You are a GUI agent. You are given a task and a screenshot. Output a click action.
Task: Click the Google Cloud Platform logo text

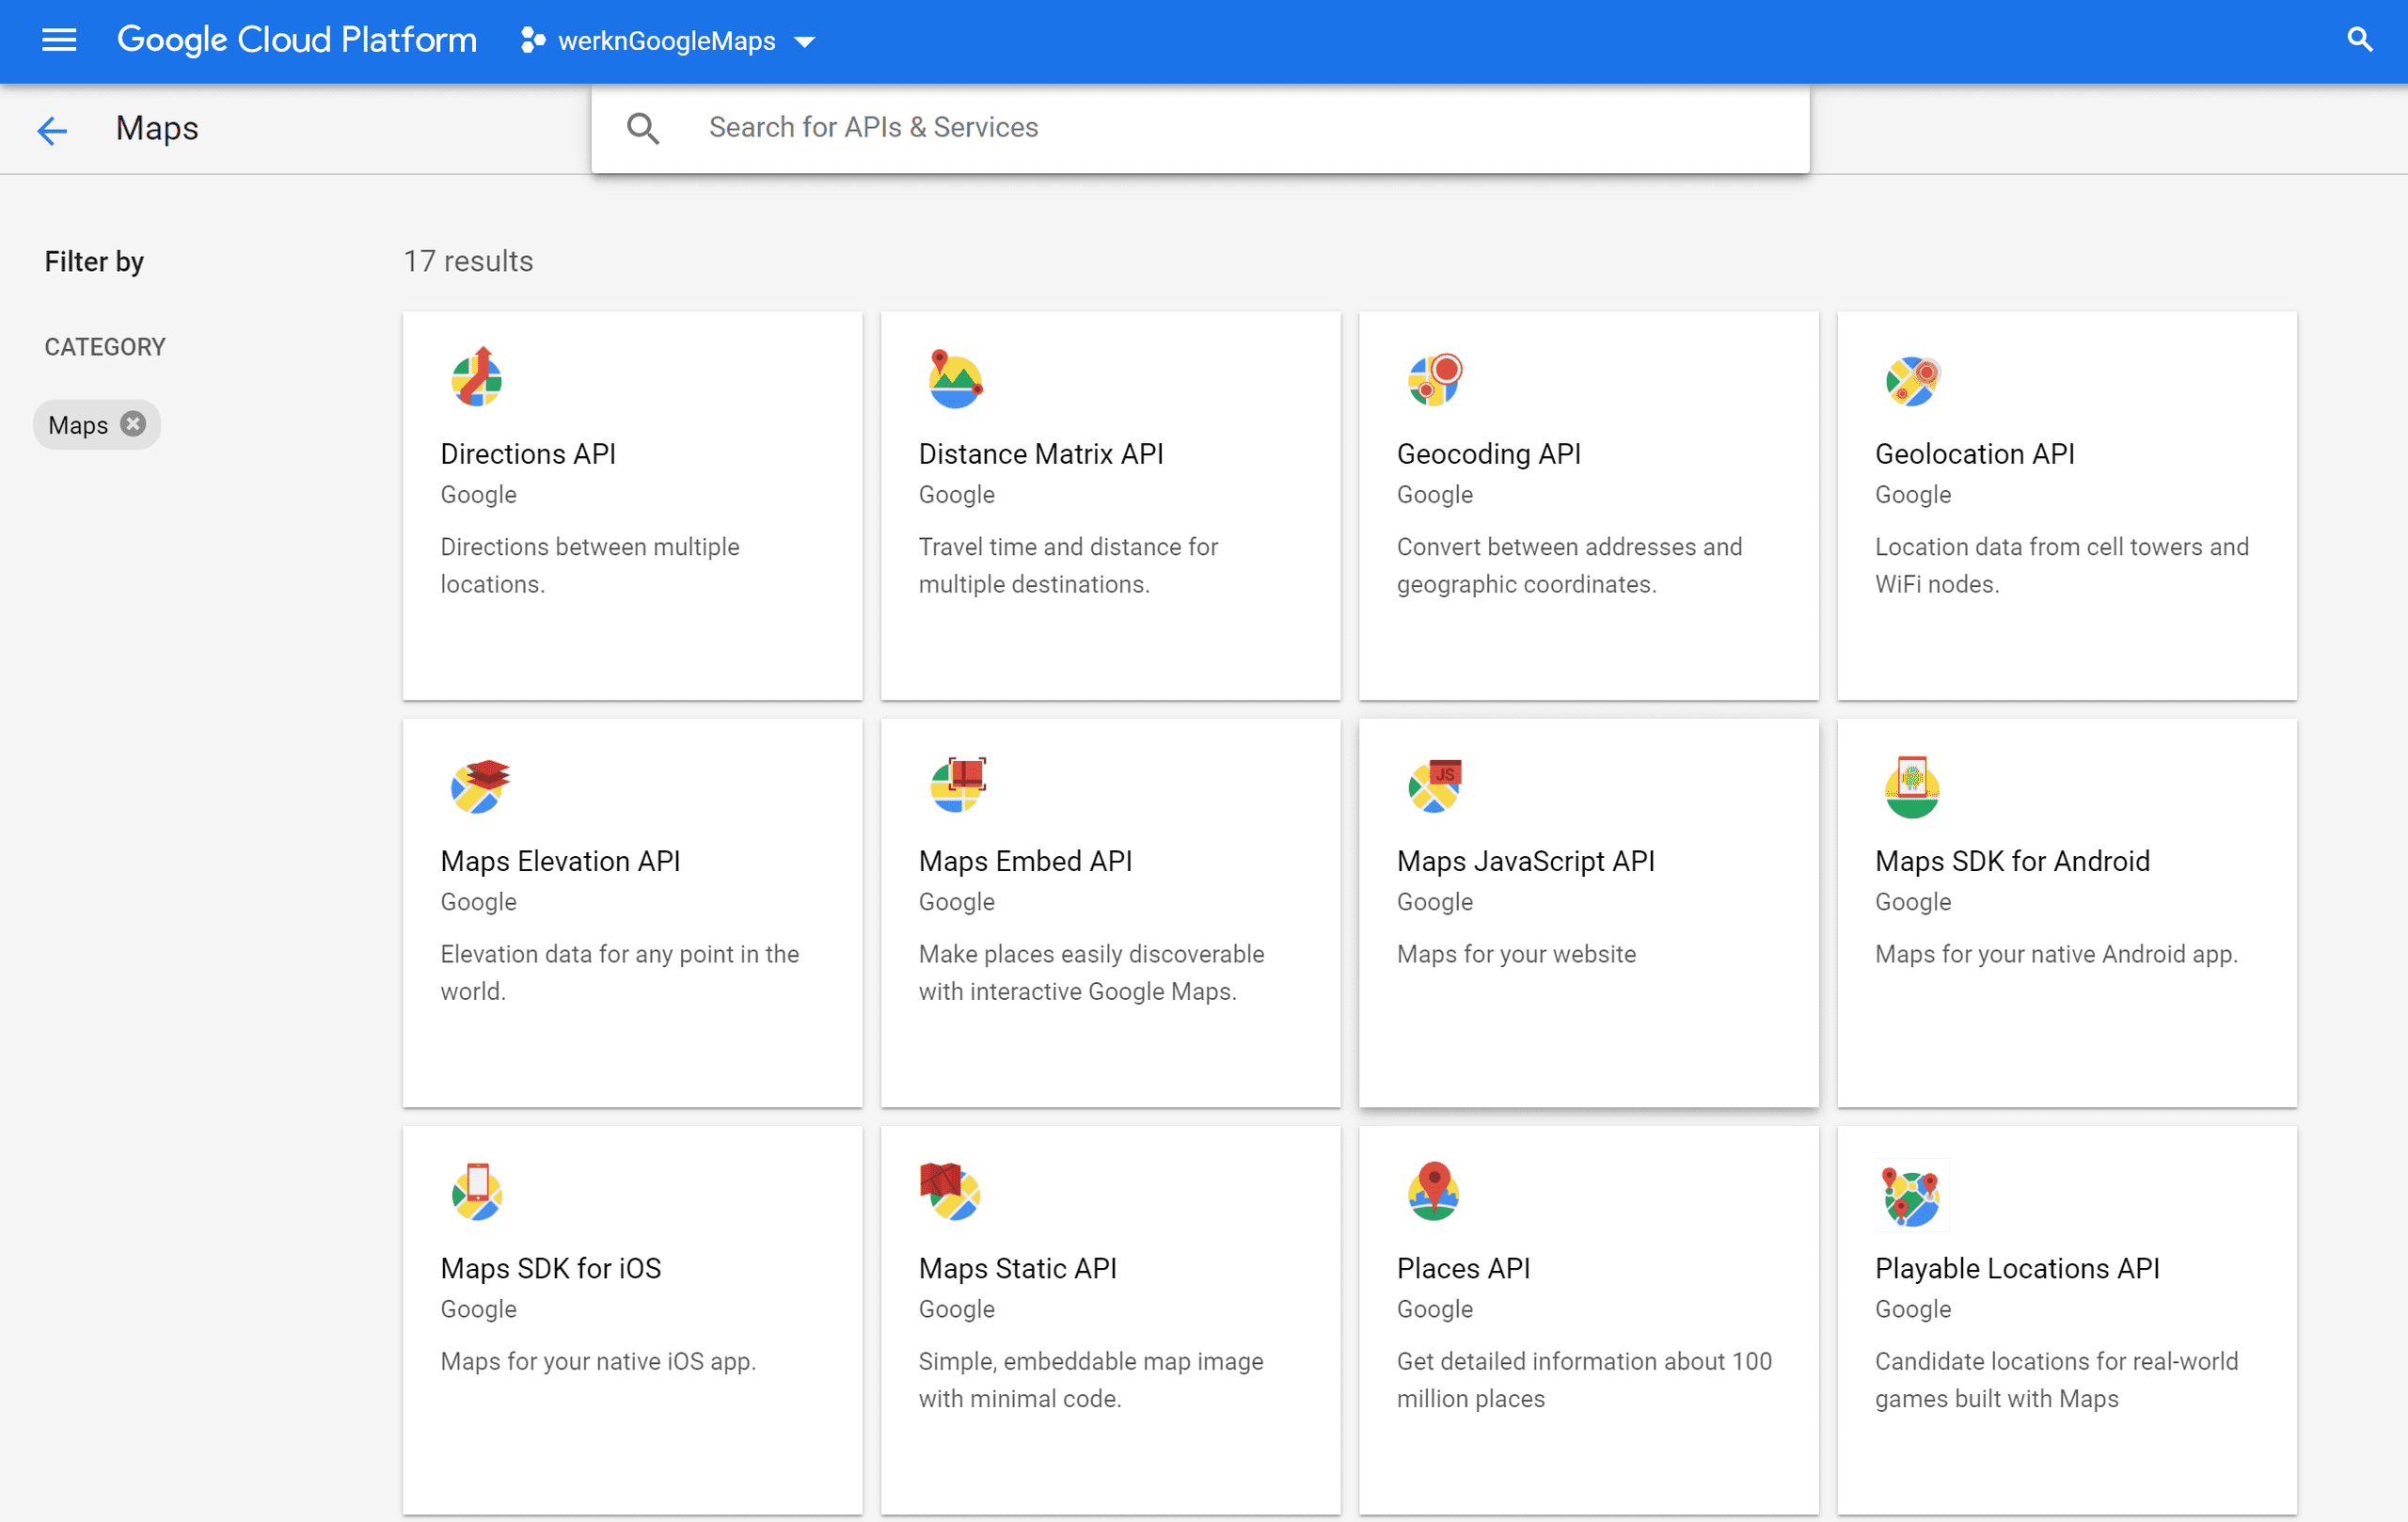click(x=297, y=40)
